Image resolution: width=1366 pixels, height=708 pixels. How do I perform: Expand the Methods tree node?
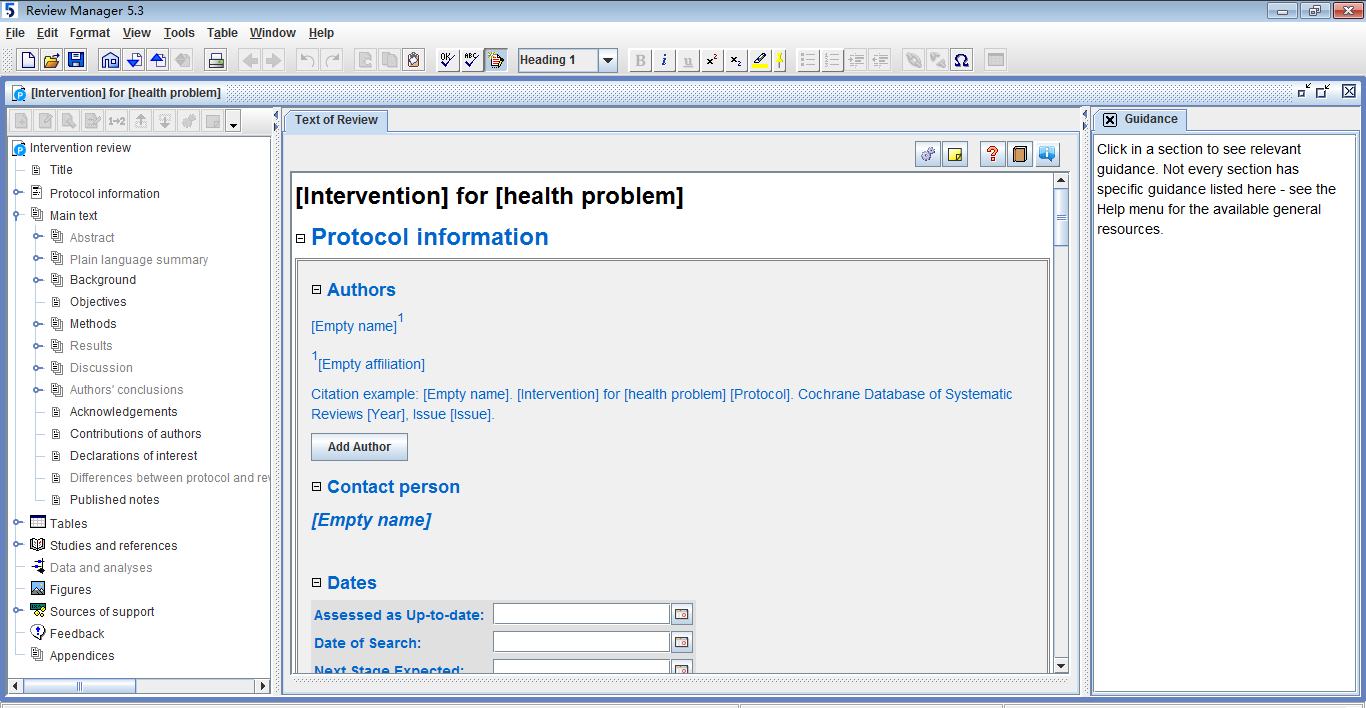pos(38,324)
